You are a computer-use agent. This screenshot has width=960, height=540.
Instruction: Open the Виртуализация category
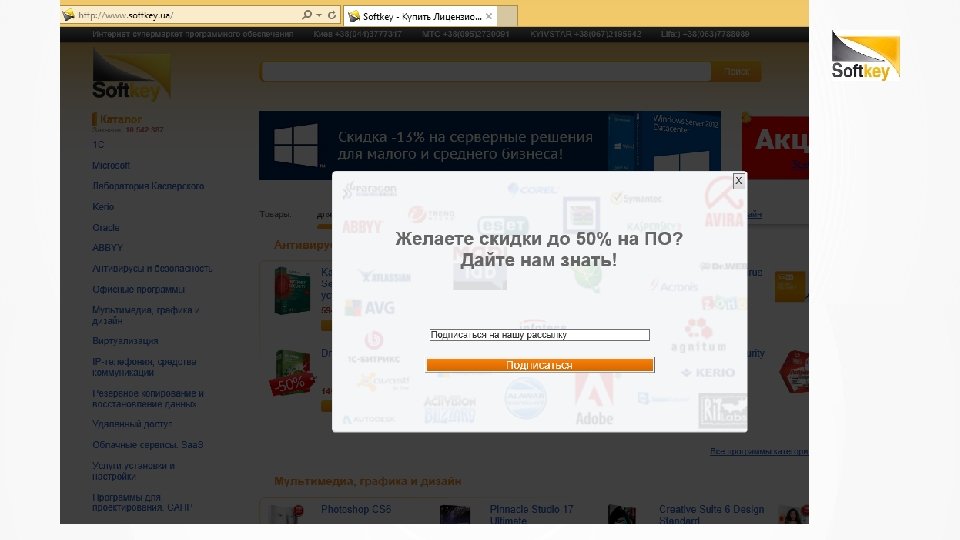coord(125,341)
